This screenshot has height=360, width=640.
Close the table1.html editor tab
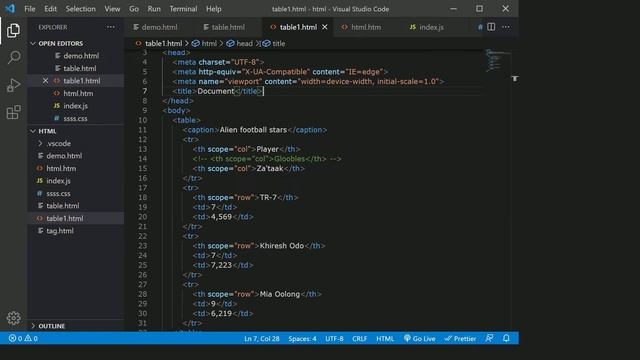tap(325, 27)
